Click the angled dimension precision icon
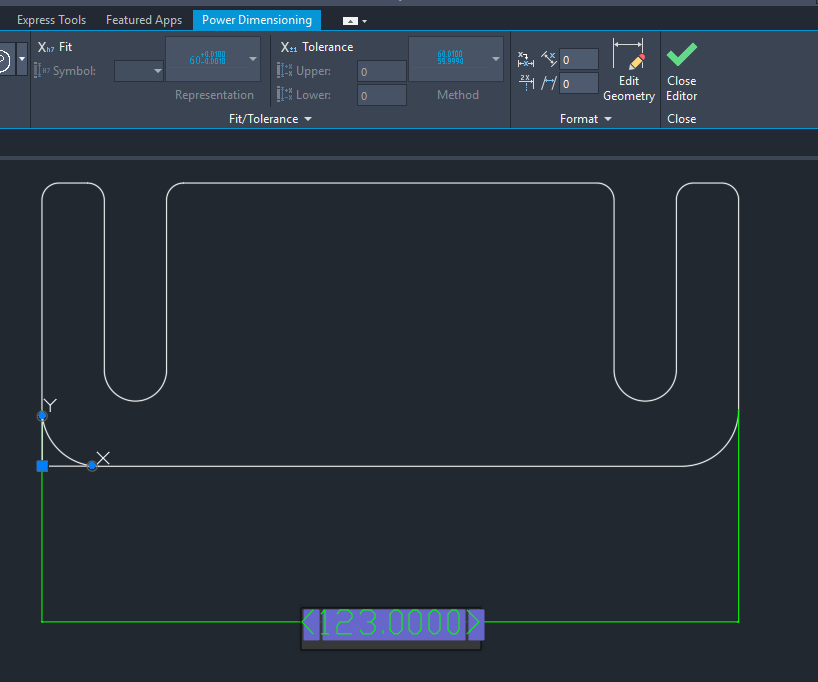 (x=549, y=59)
